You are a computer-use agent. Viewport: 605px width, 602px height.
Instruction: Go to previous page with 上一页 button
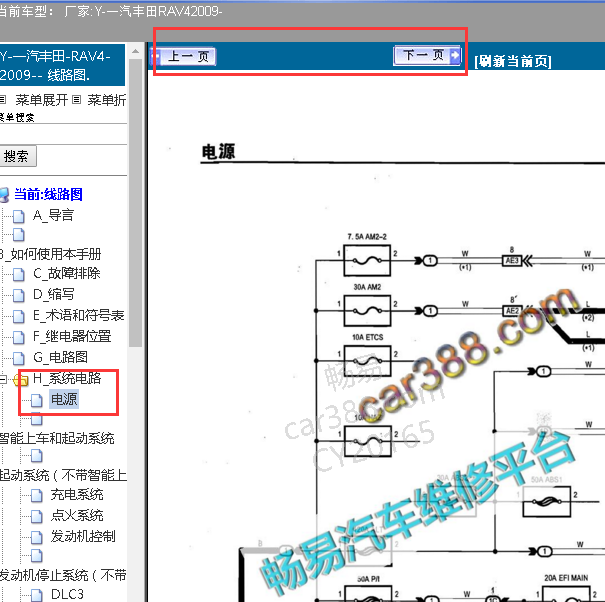tap(184, 57)
